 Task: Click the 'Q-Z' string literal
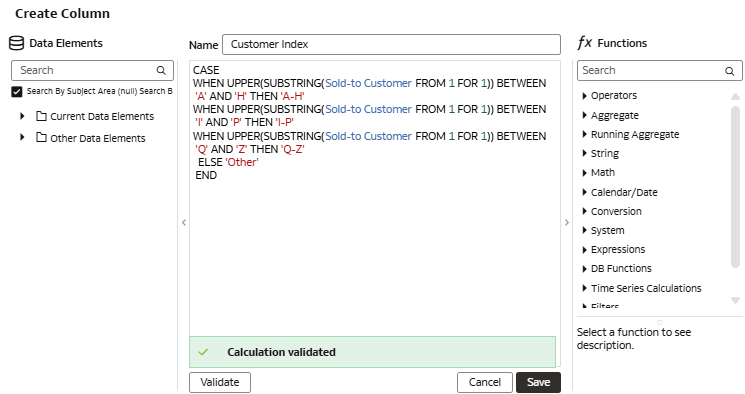tap(293, 149)
